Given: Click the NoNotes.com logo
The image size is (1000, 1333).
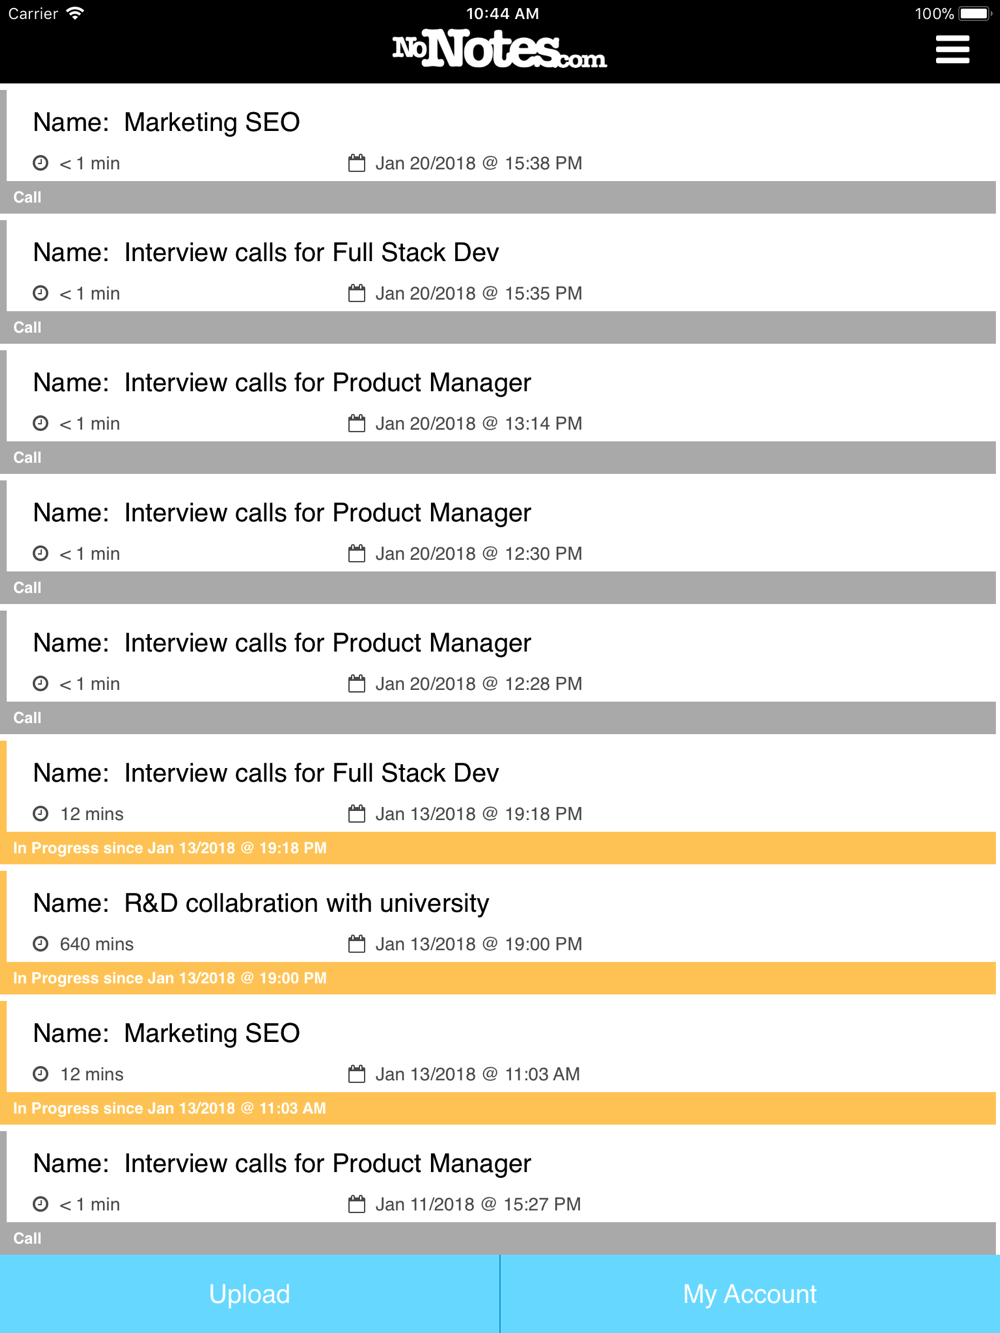Looking at the screenshot, I should [x=499, y=49].
